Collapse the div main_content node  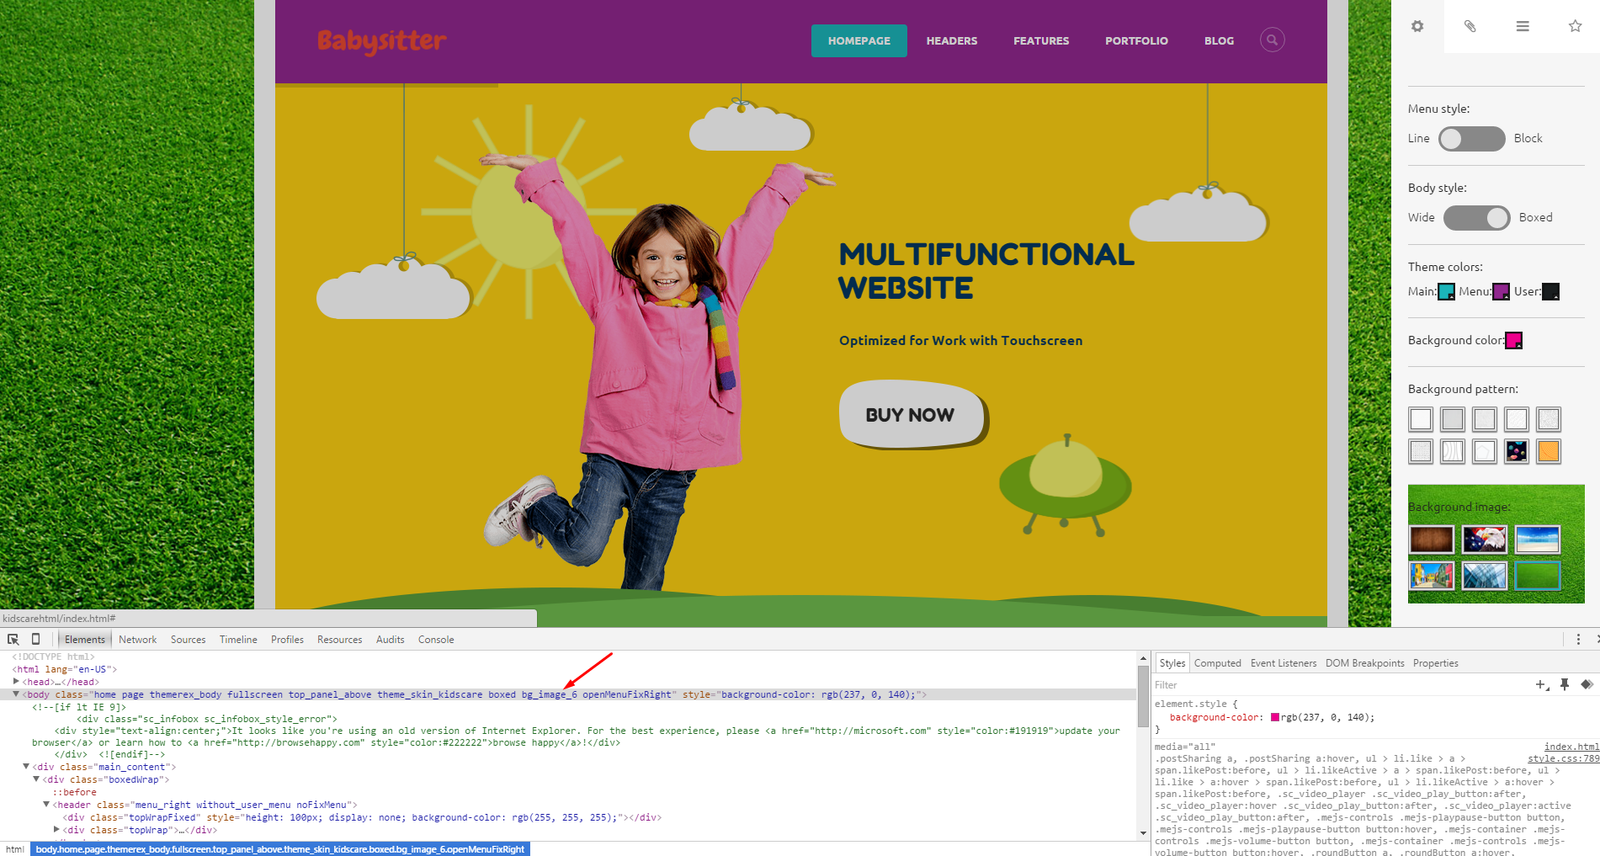click(26, 767)
